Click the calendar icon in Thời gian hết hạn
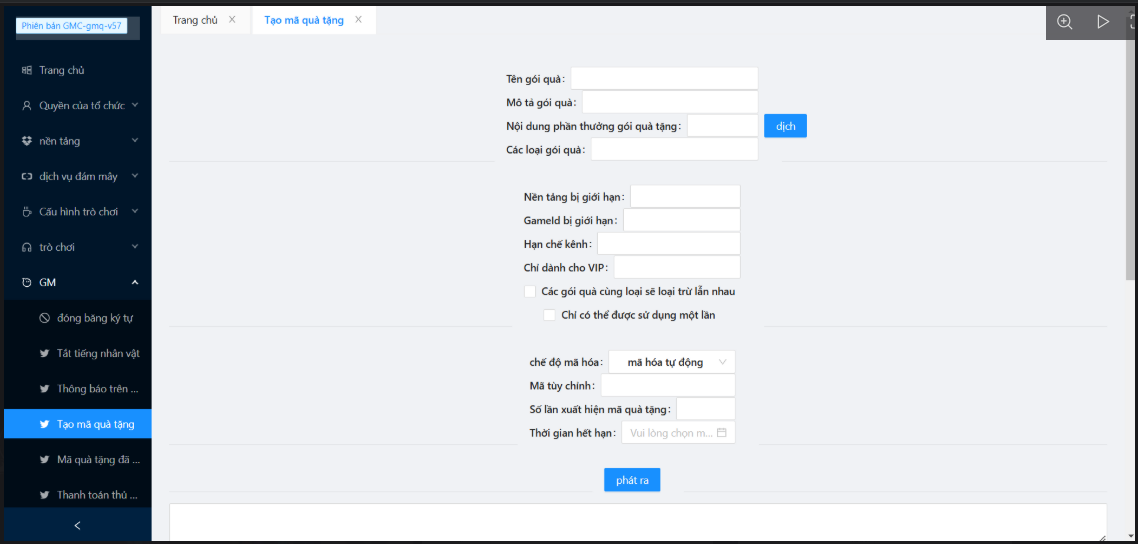The width and height of the screenshot is (1138, 544). [x=721, y=432]
